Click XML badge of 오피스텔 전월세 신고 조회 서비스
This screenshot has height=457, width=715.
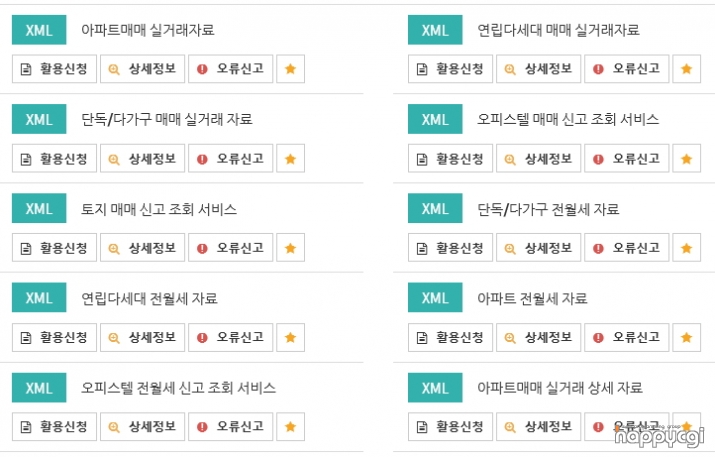pos(39,388)
